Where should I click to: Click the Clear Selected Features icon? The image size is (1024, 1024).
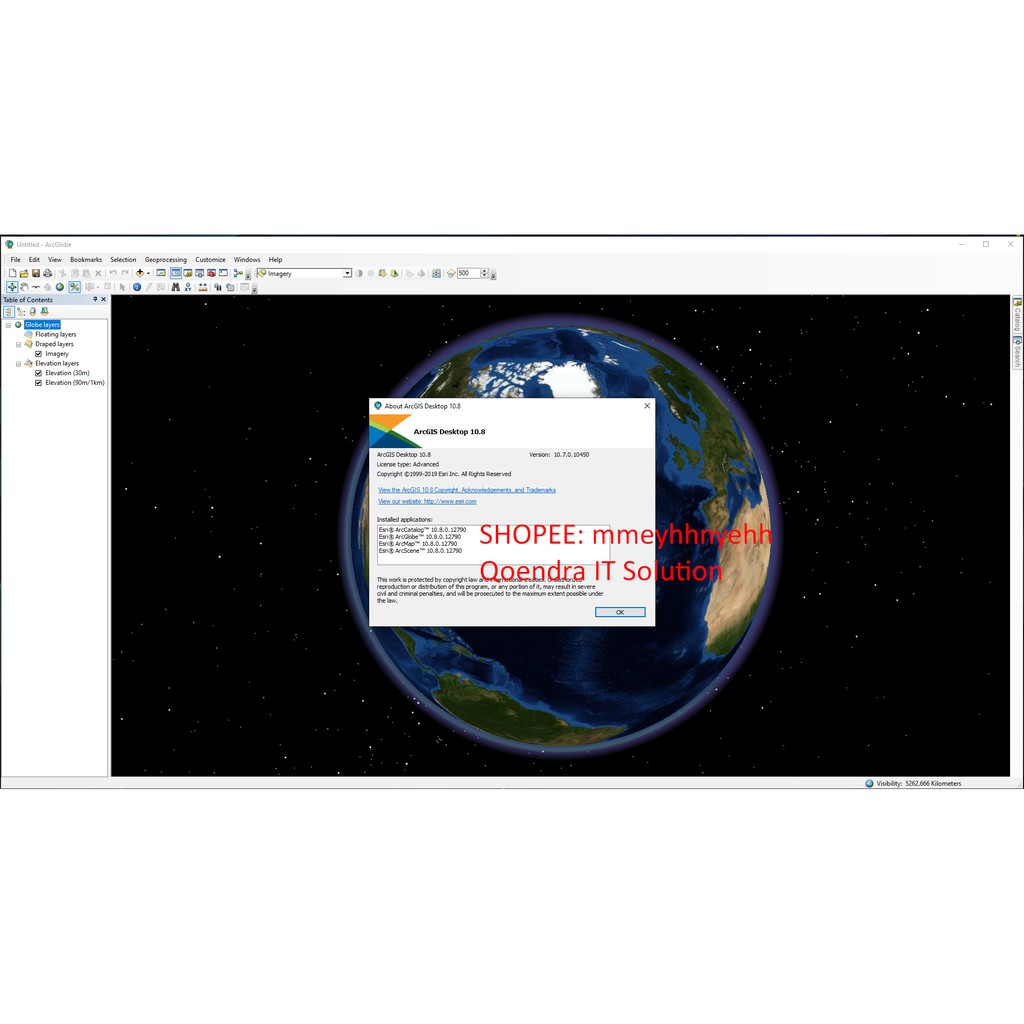[x=108, y=286]
